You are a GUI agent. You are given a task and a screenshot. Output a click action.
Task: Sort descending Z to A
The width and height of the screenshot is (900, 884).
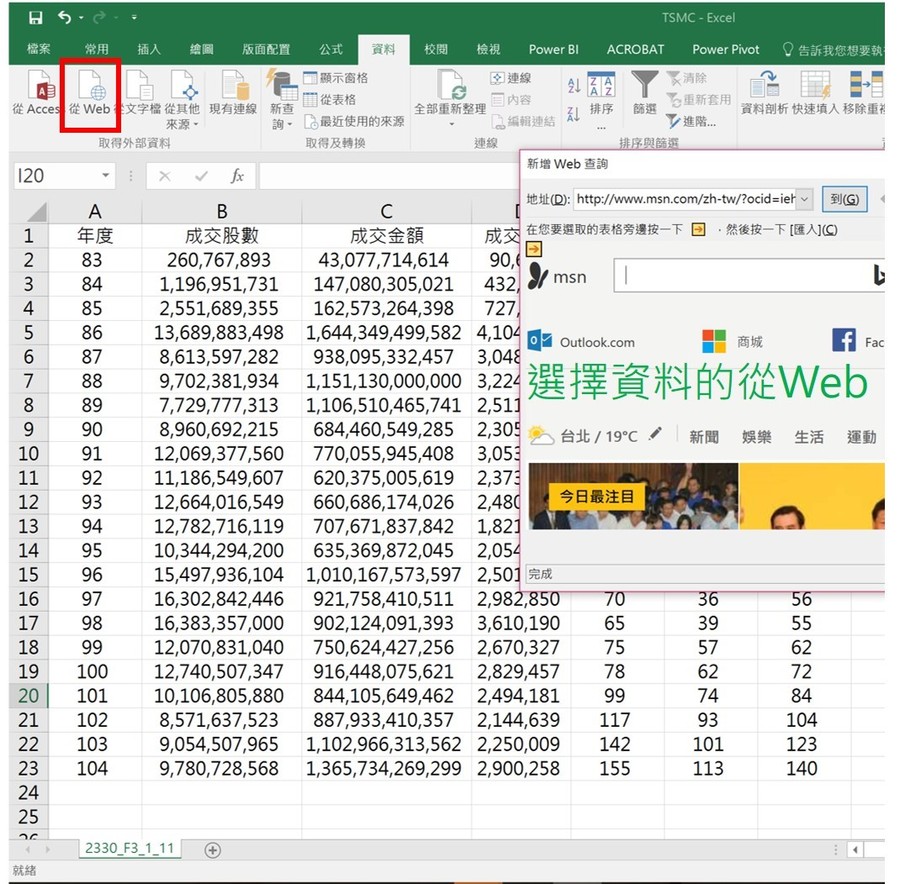(574, 114)
